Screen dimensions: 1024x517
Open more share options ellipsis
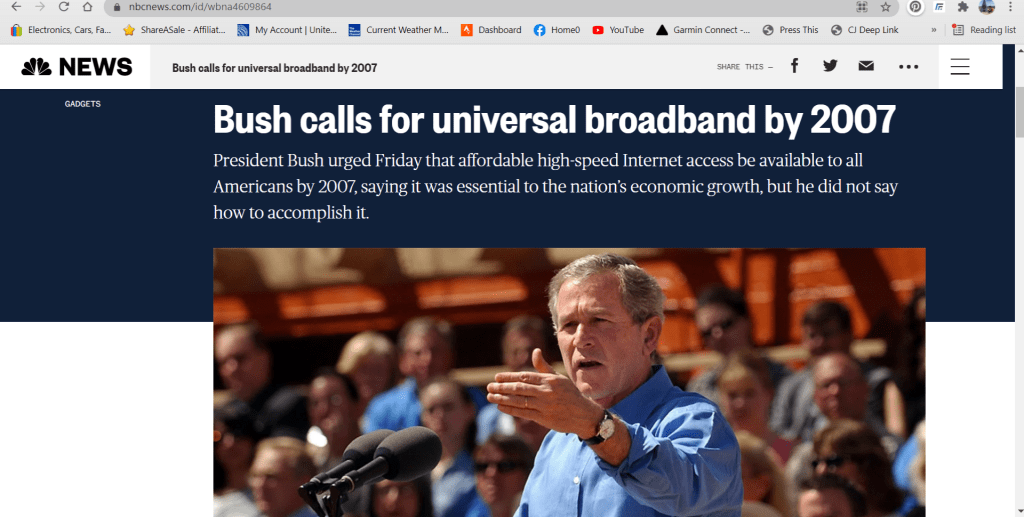click(x=908, y=67)
